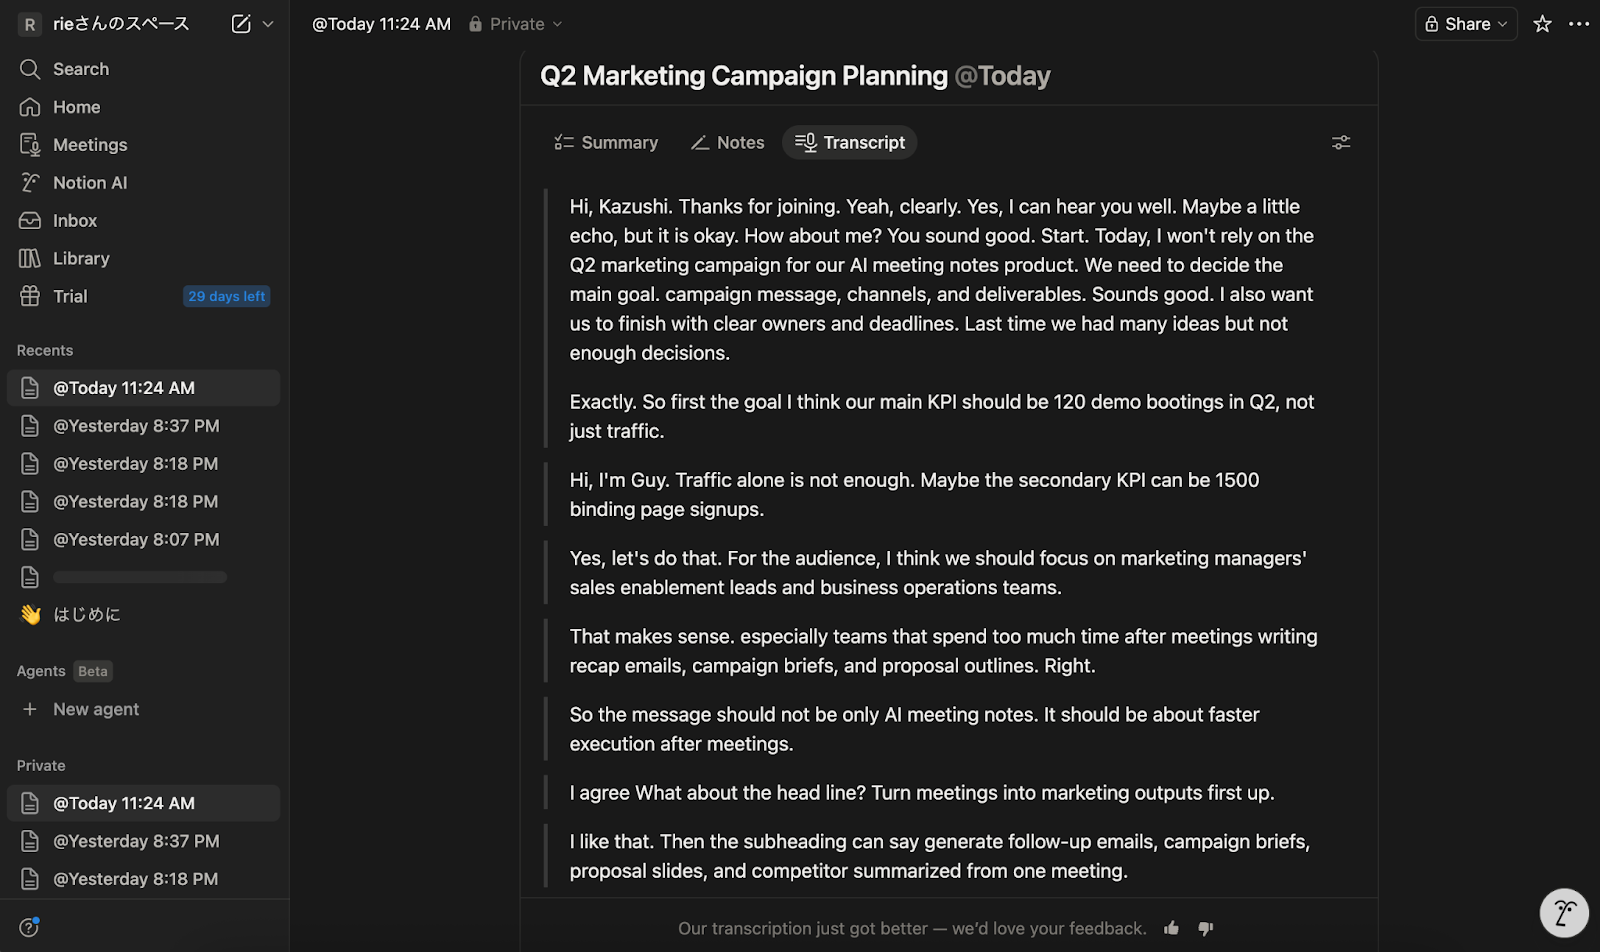This screenshot has height=952, width=1600.
Task: Open help icon at sidebar bottom
Action: click(x=29, y=927)
